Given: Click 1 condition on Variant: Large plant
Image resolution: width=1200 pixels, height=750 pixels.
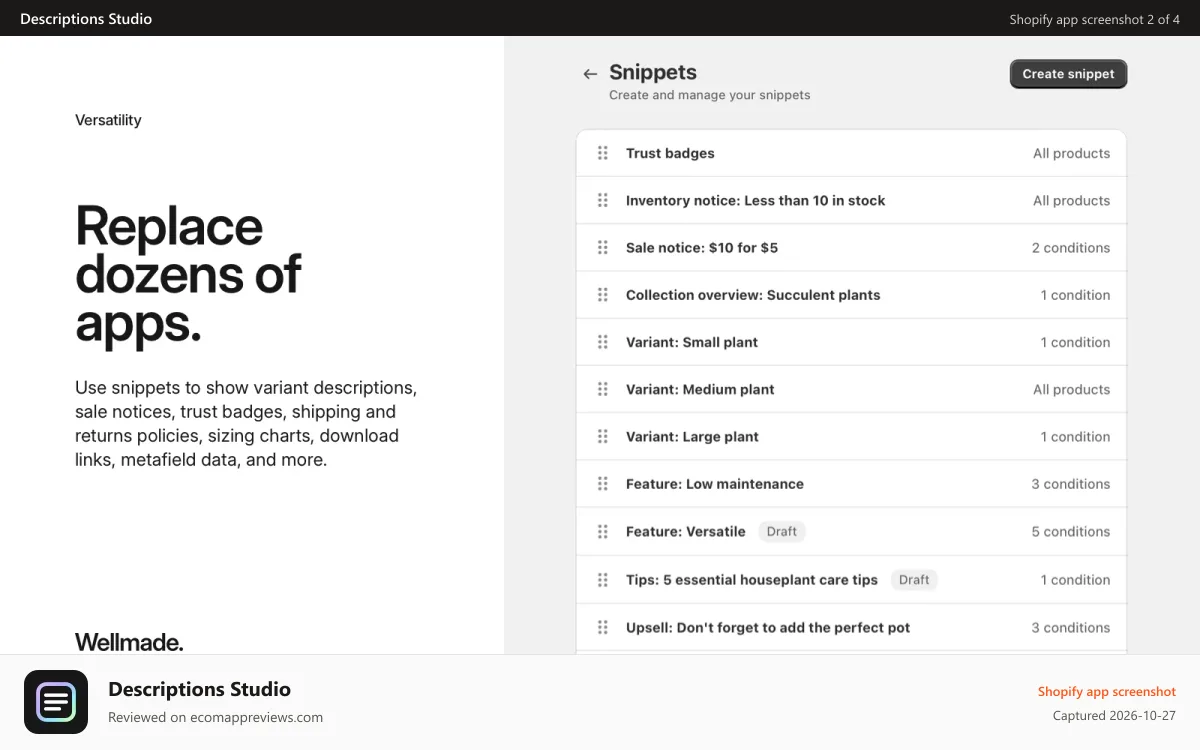Looking at the screenshot, I should (1075, 436).
